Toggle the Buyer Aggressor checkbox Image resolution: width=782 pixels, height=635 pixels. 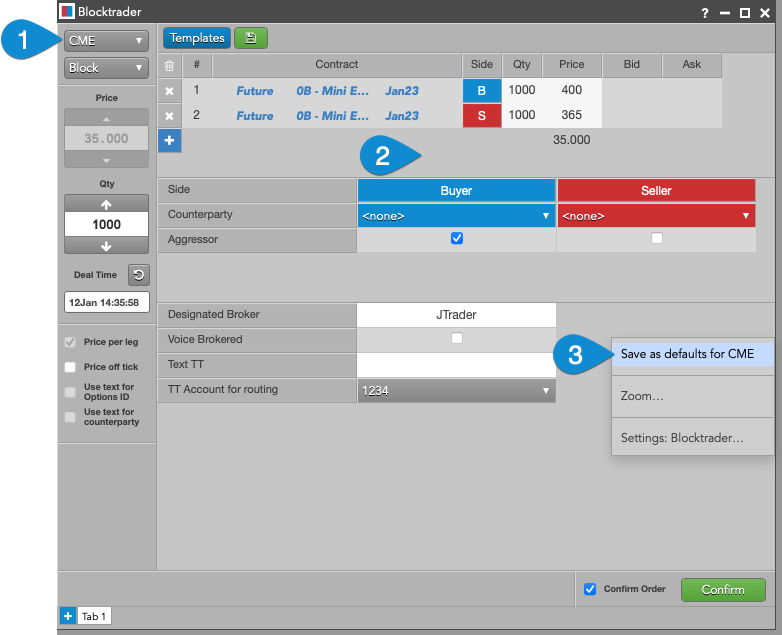(x=457, y=239)
